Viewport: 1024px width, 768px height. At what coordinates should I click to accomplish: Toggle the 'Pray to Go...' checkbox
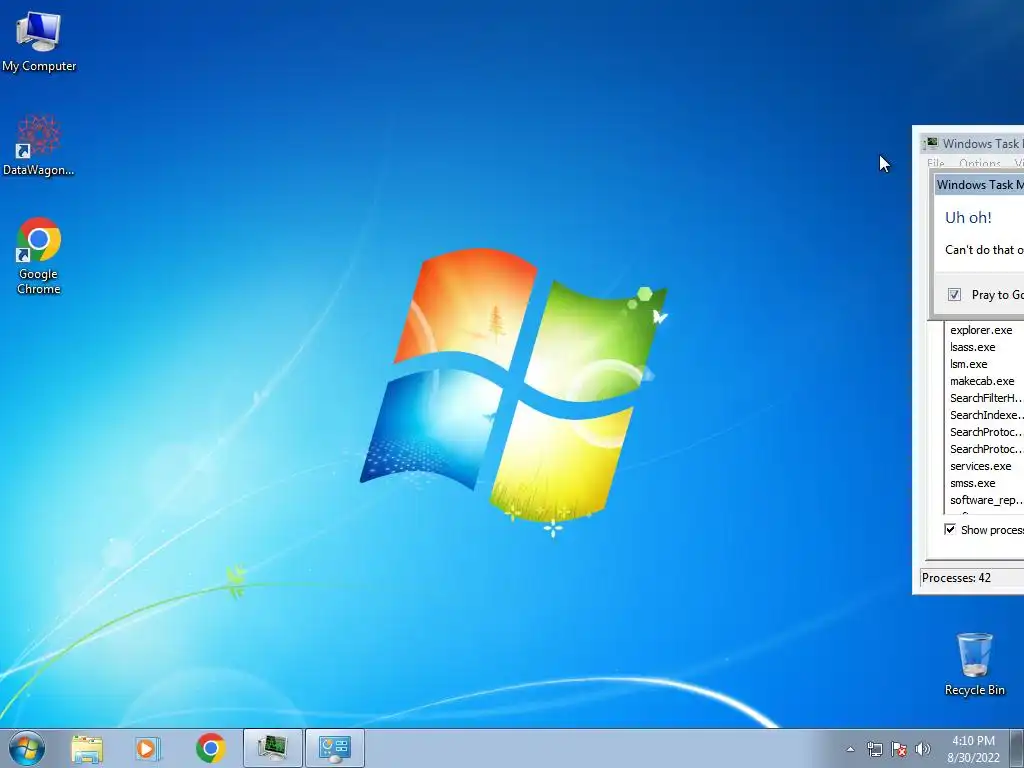point(954,295)
